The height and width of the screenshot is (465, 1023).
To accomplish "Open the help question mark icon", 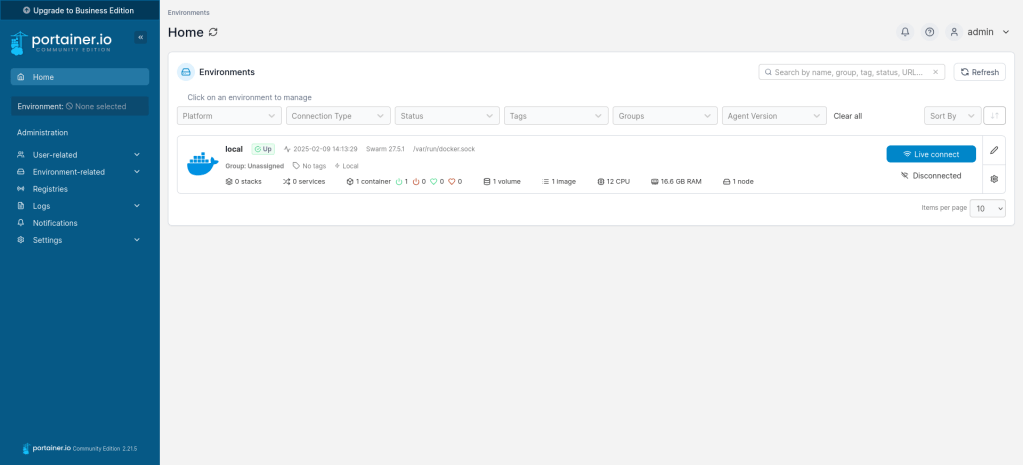I will [930, 32].
